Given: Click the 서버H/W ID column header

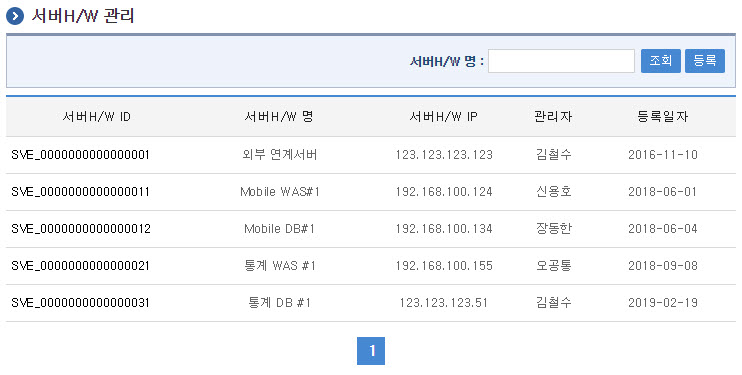Looking at the screenshot, I should pyautogui.click(x=97, y=116).
